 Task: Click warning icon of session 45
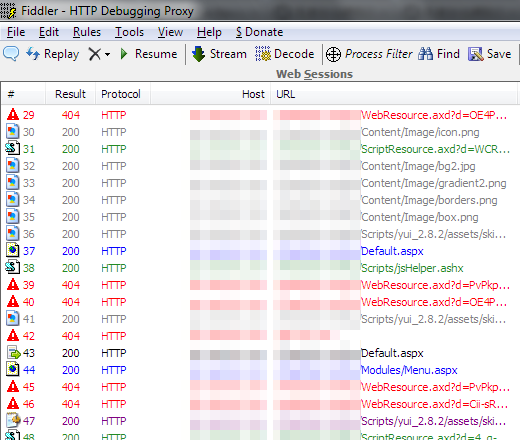click(x=13, y=386)
